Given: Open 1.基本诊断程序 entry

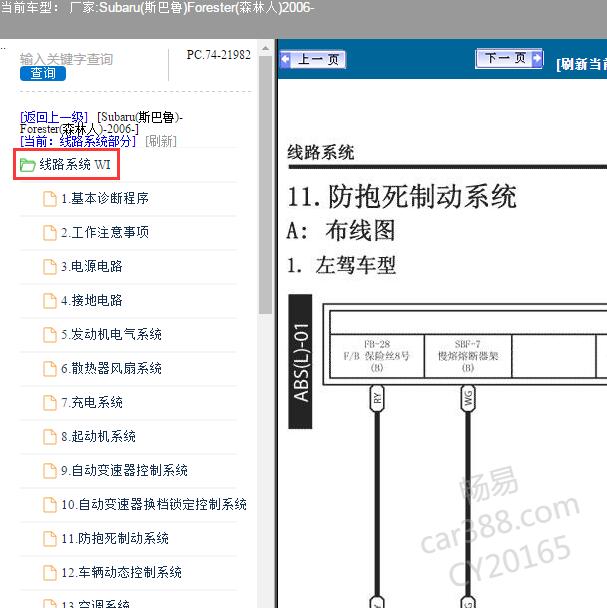Looking at the screenshot, I should point(105,199).
